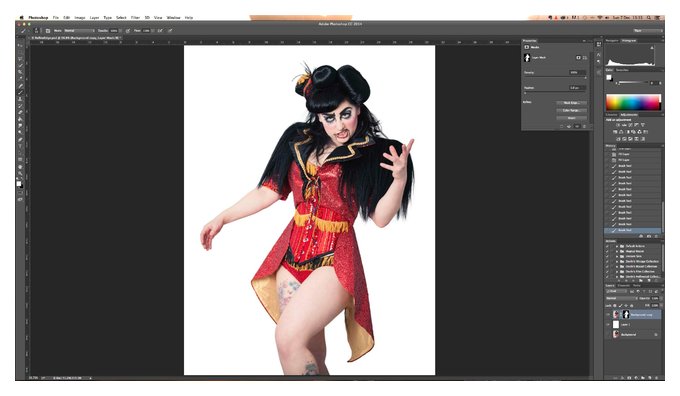Open the layer Opacity dropdown
This screenshot has width=680, height=396.
coord(661,298)
